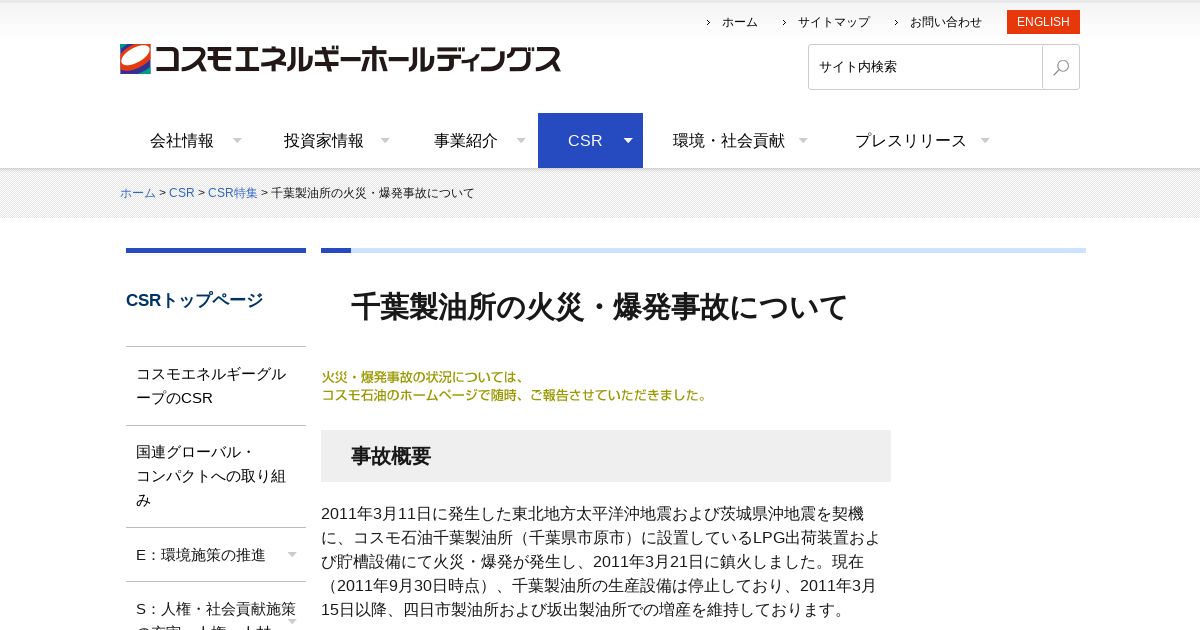
Task: Expand the 事業紹介 dropdown arrow
Action: pos(521,140)
